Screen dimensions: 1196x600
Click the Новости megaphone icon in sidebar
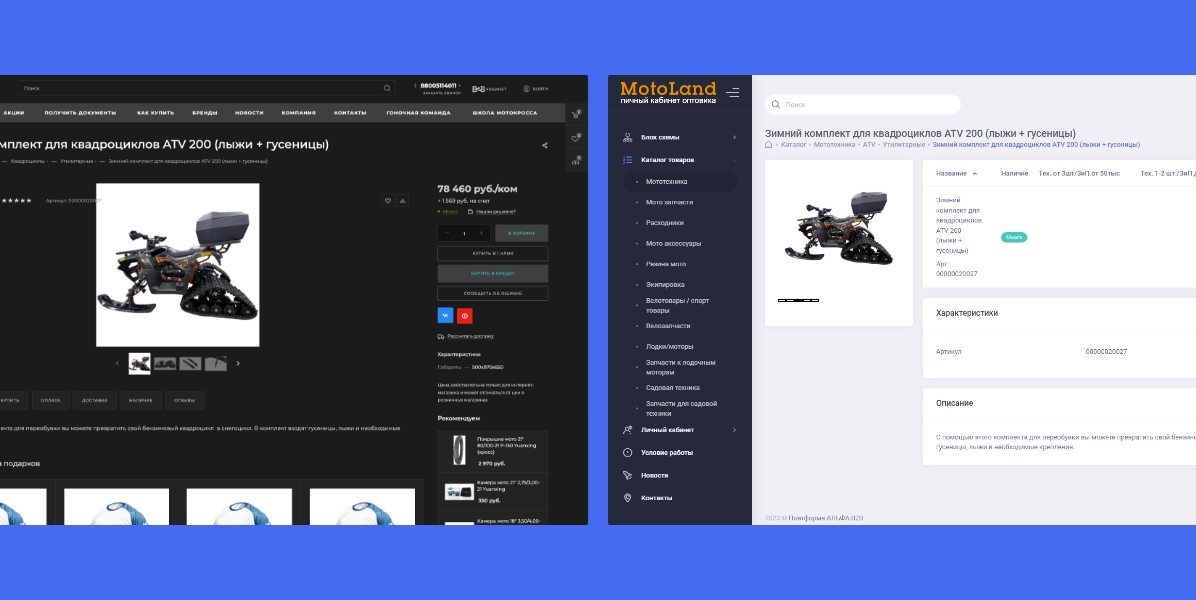click(628, 475)
